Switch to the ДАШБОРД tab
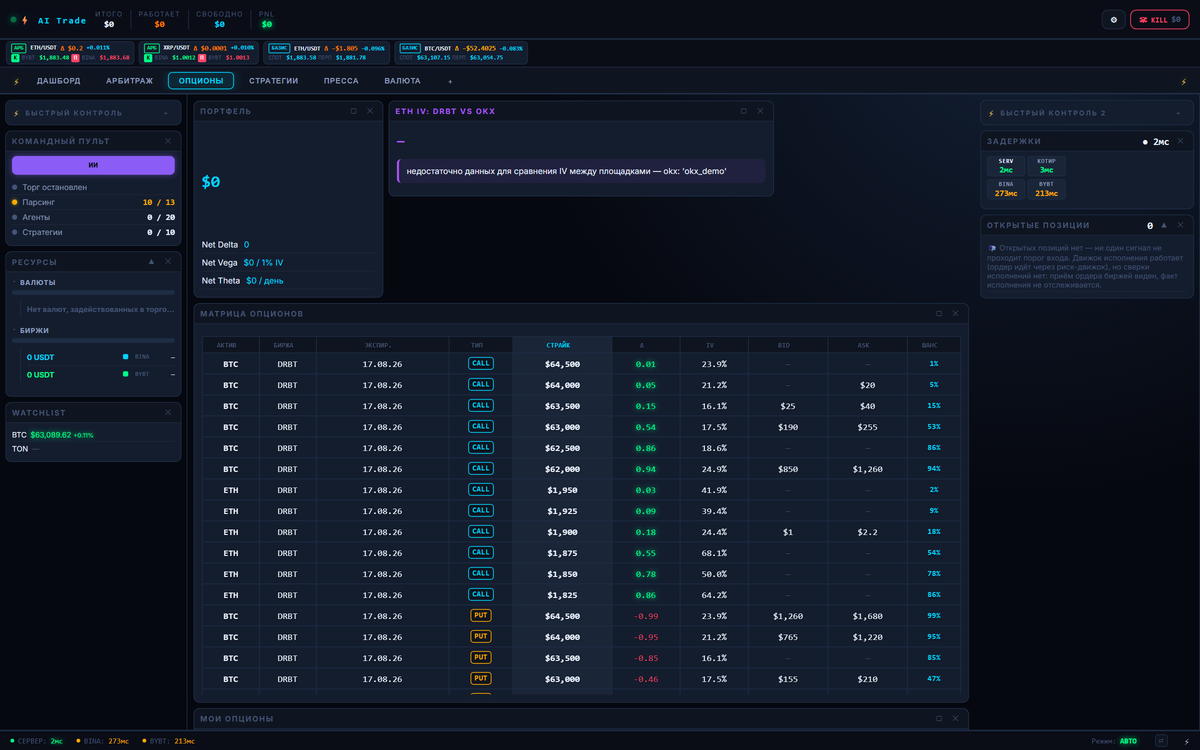This screenshot has height=750, width=1200. pos(59,81)
